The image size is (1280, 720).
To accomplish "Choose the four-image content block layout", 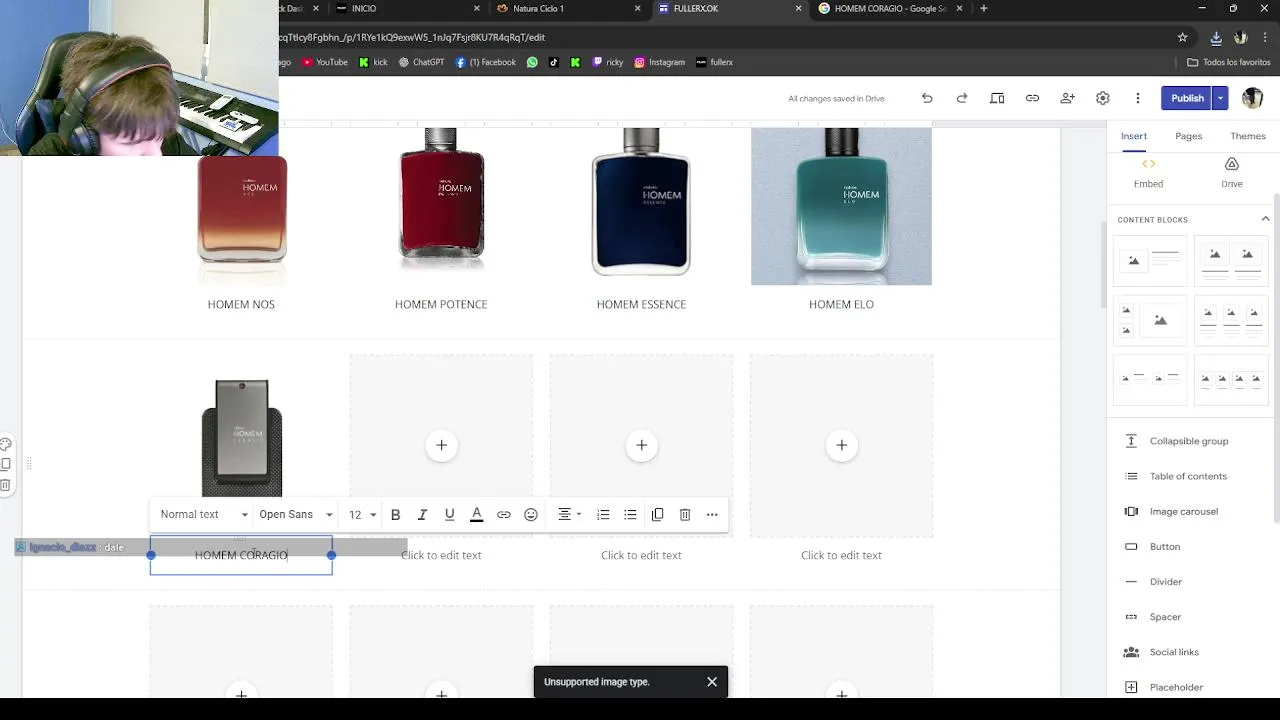I will (x=1231, y=380).
